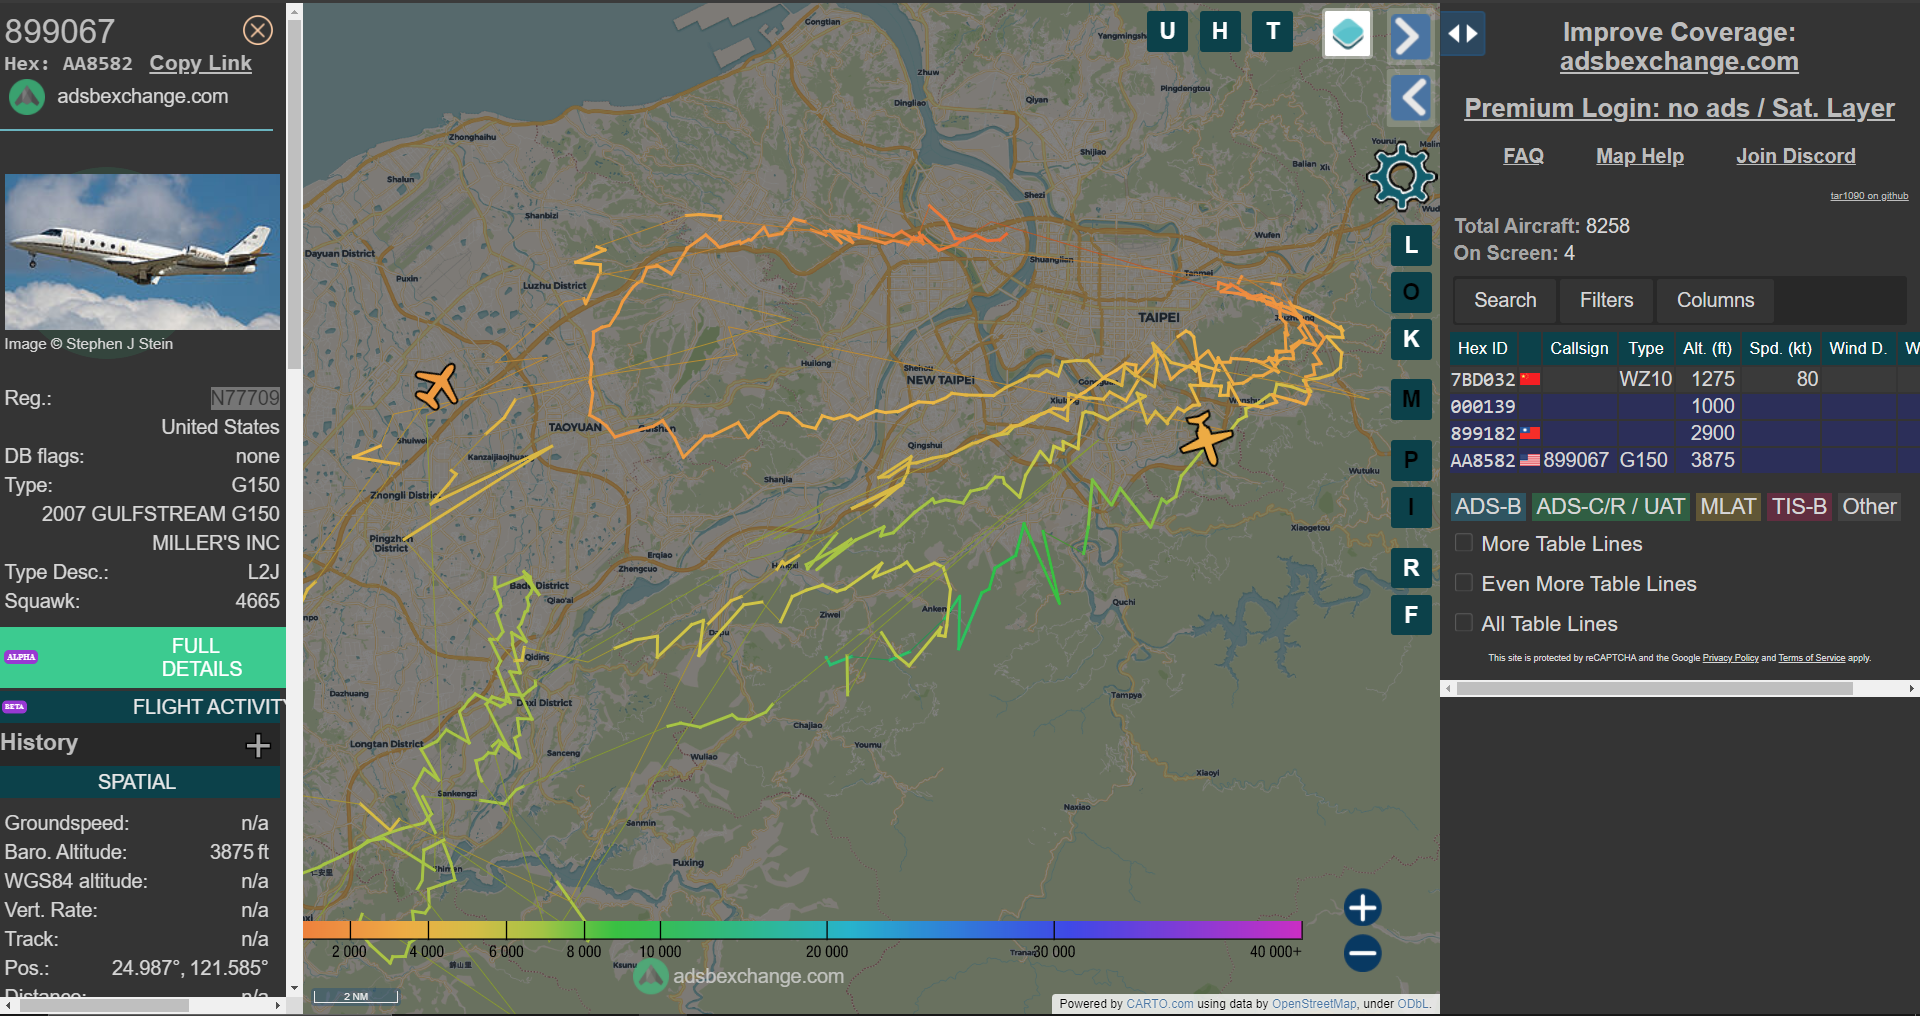Click the L map option button
This screenshot has width=1920, height=1016.
1411,245
